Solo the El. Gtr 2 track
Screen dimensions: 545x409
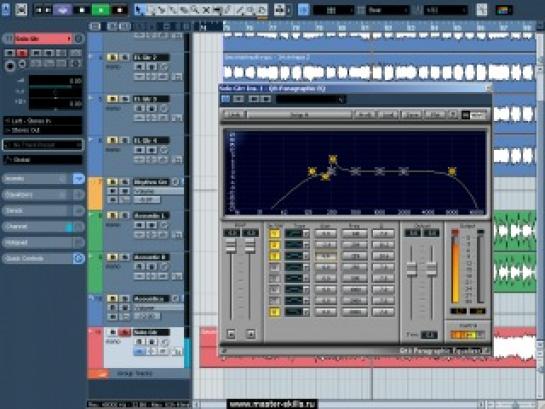(124, 57)
